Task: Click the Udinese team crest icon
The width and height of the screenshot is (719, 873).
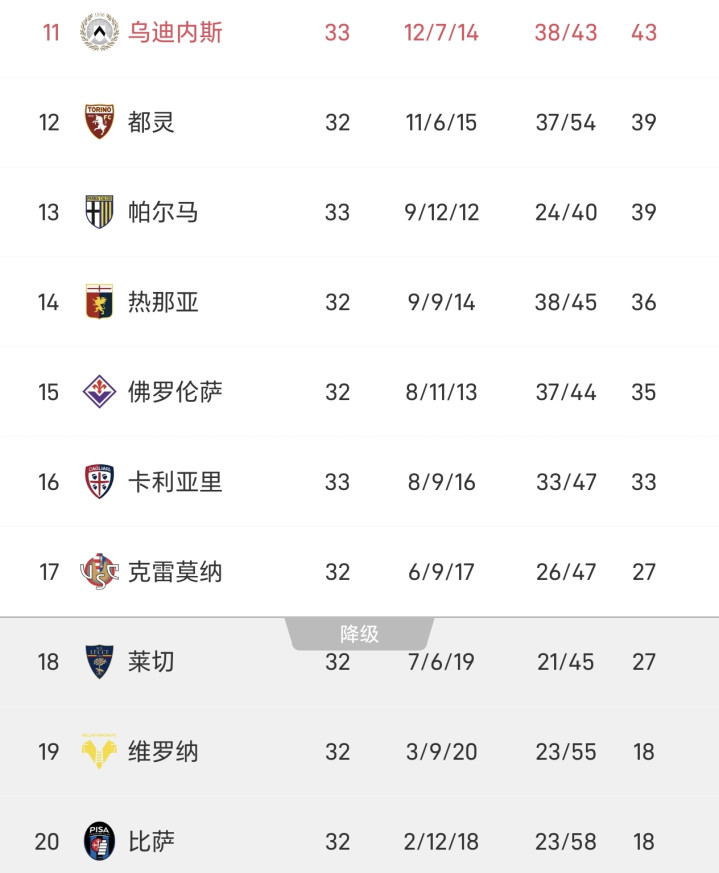Action: tap(99, 32)
